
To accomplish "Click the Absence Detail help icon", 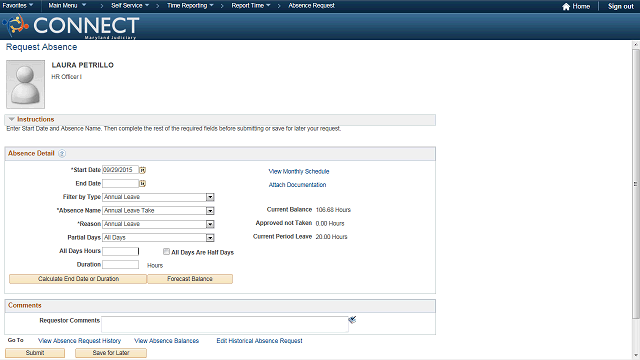I will (x=62, y=153).
